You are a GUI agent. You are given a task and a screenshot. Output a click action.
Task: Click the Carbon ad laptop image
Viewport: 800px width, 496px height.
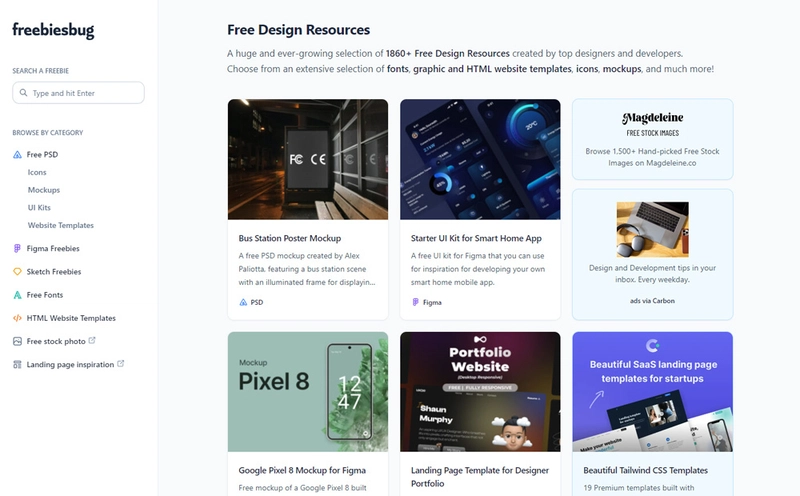(653, 230)
